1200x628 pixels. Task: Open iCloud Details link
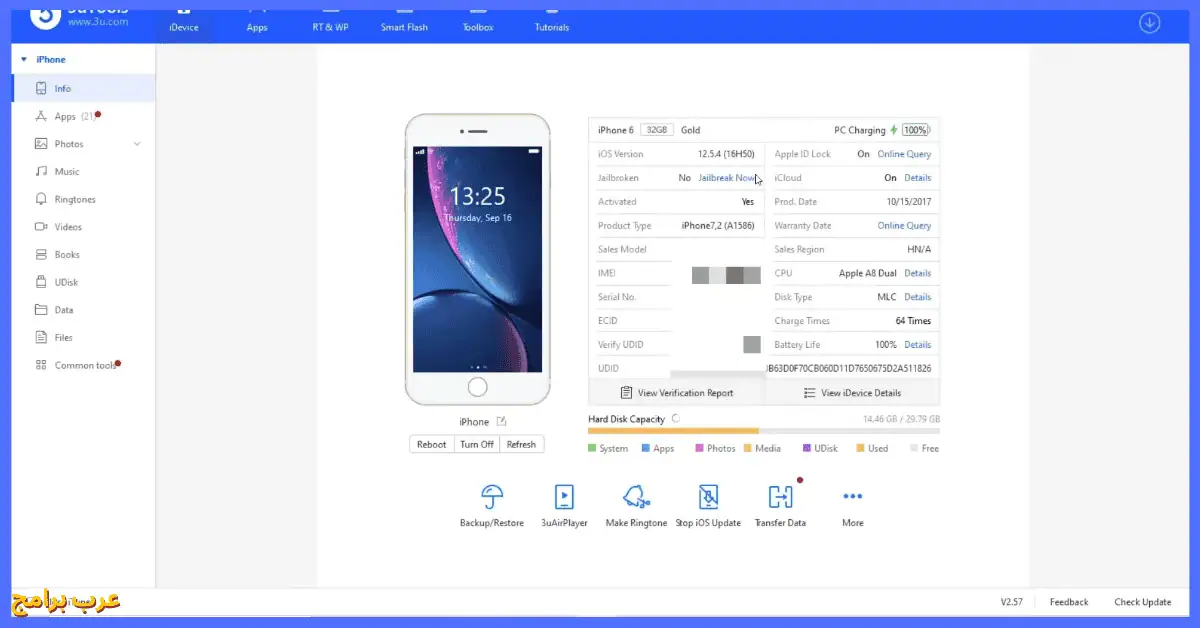[917, 178]
